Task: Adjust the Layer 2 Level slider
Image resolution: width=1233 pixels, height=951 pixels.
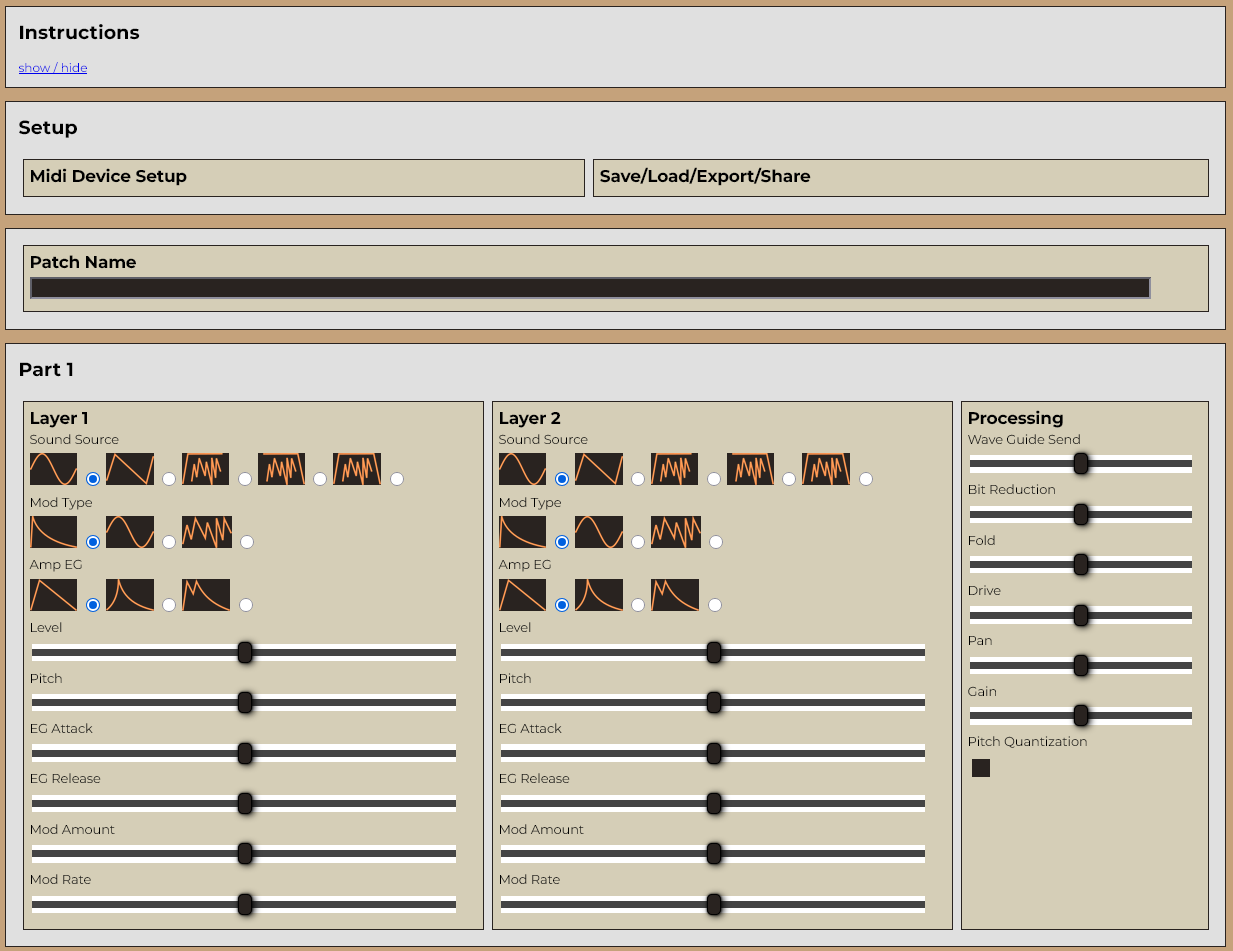Action: pyautogui.click(x=713, y=653)
